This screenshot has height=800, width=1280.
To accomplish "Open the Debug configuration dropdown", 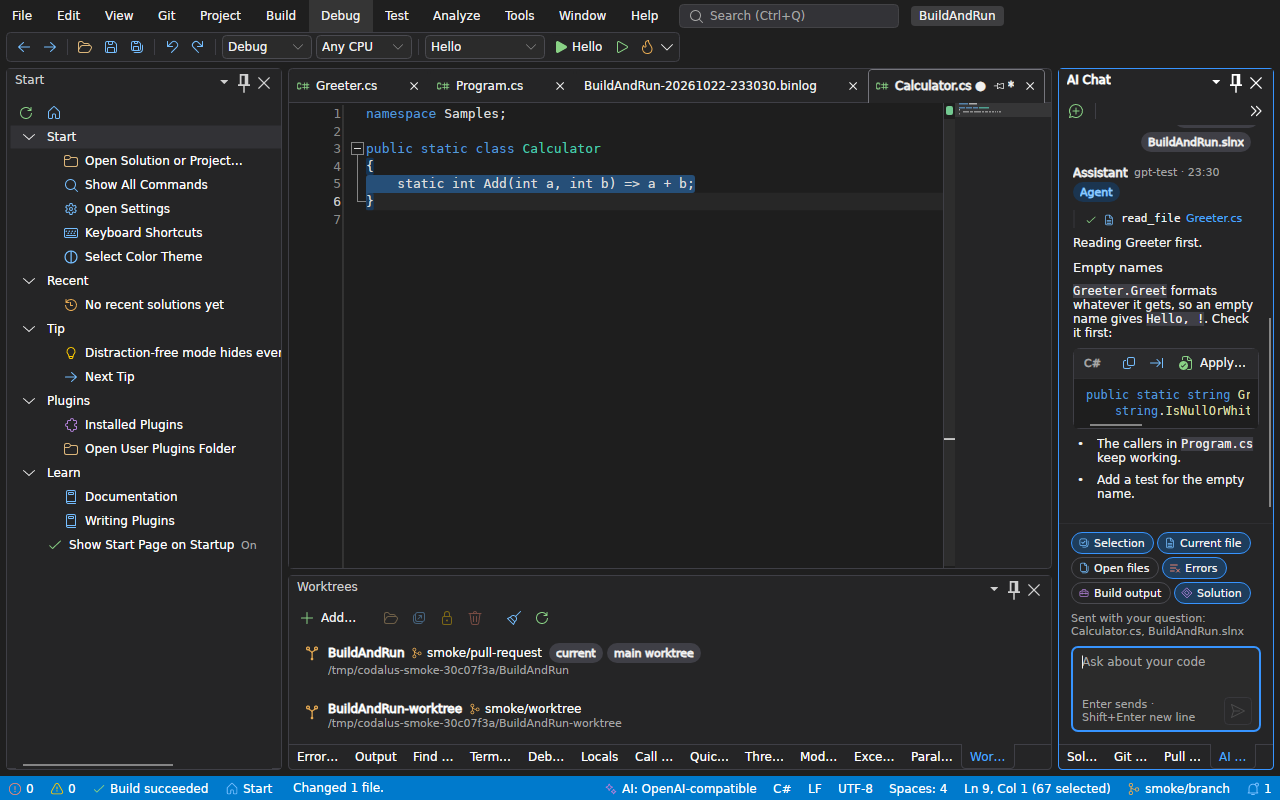I will coord(267,47).
